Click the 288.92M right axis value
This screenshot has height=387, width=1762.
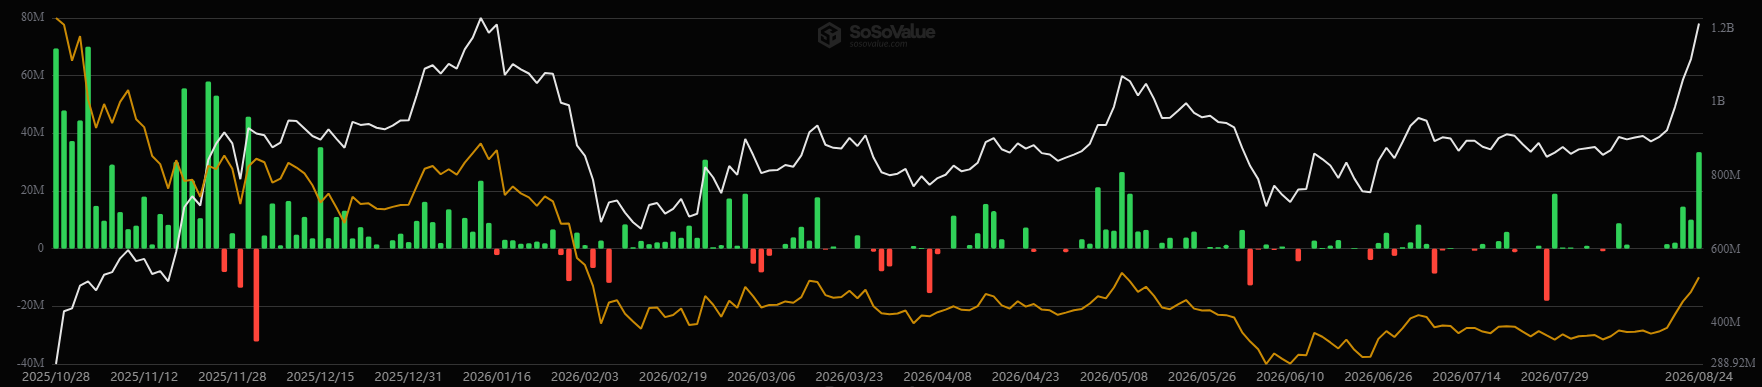1732,363
